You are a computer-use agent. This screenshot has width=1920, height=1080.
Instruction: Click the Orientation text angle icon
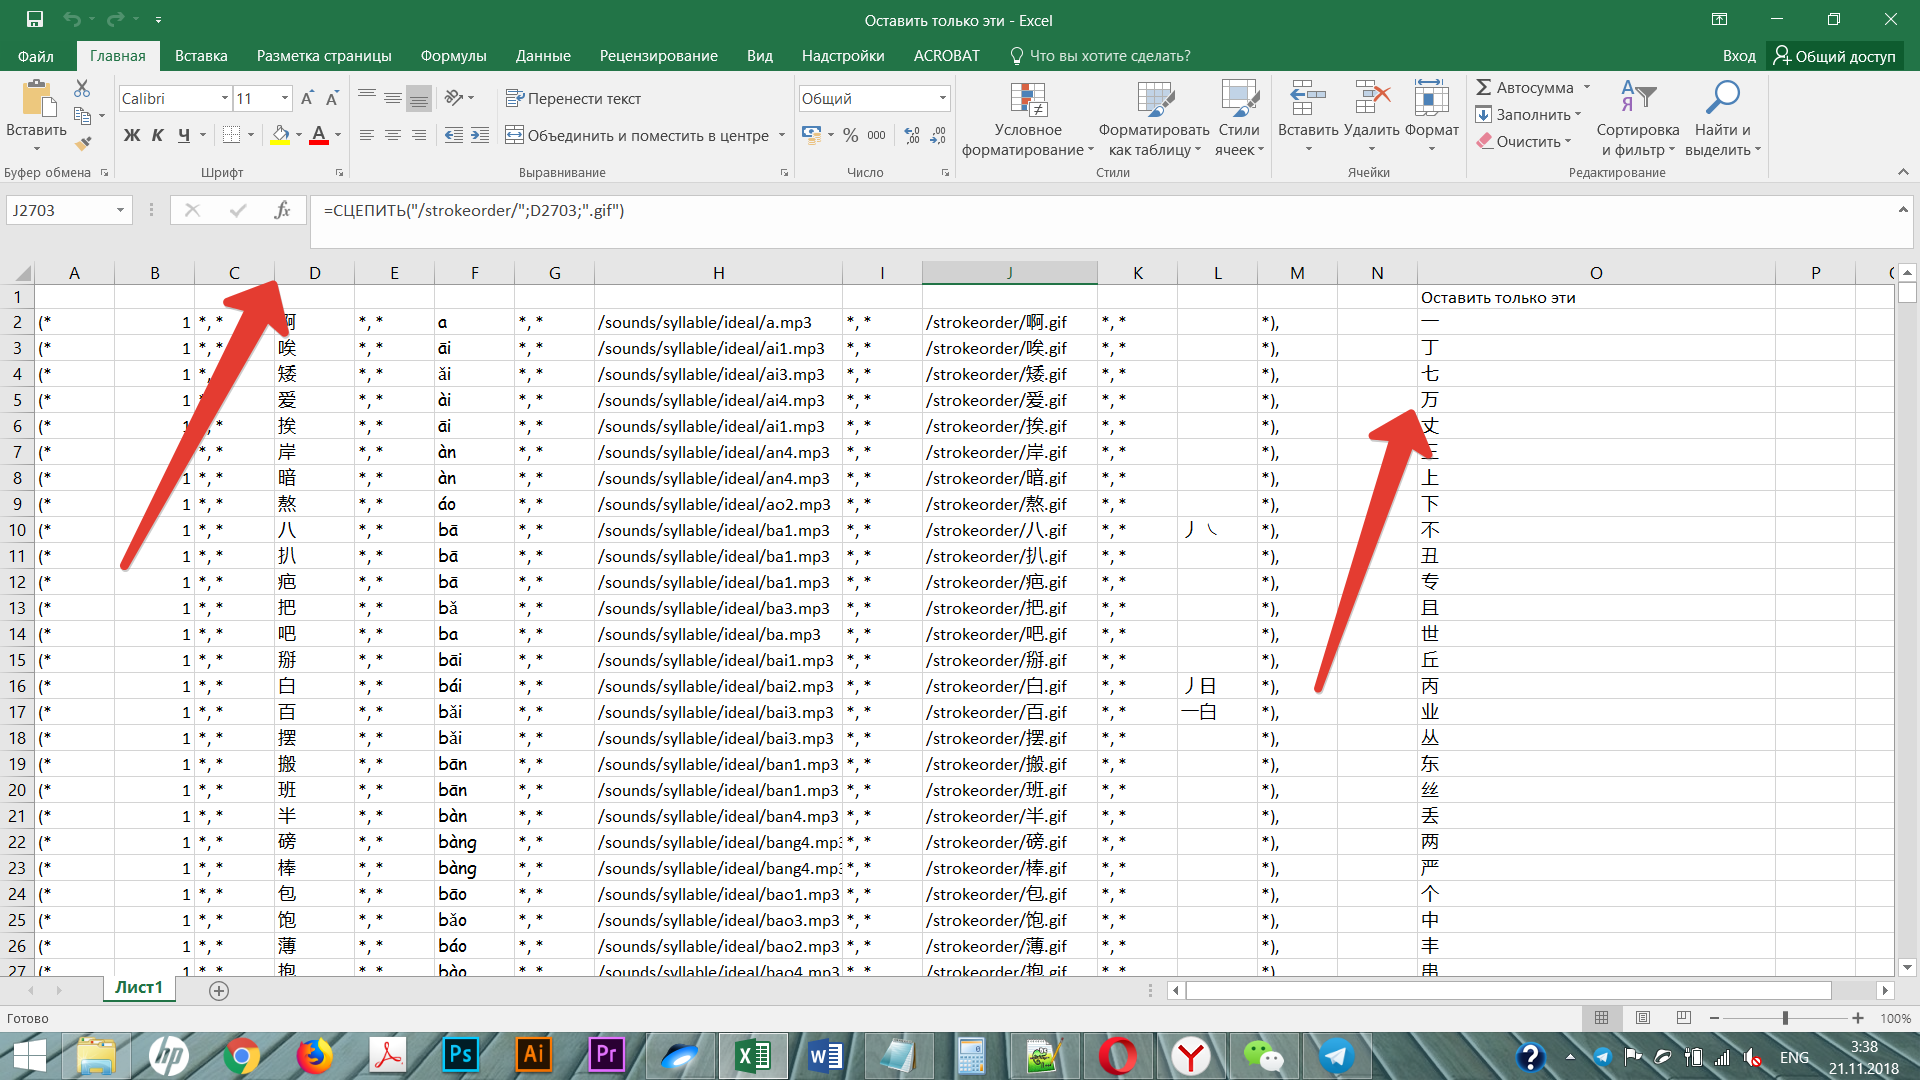(454, 98)
